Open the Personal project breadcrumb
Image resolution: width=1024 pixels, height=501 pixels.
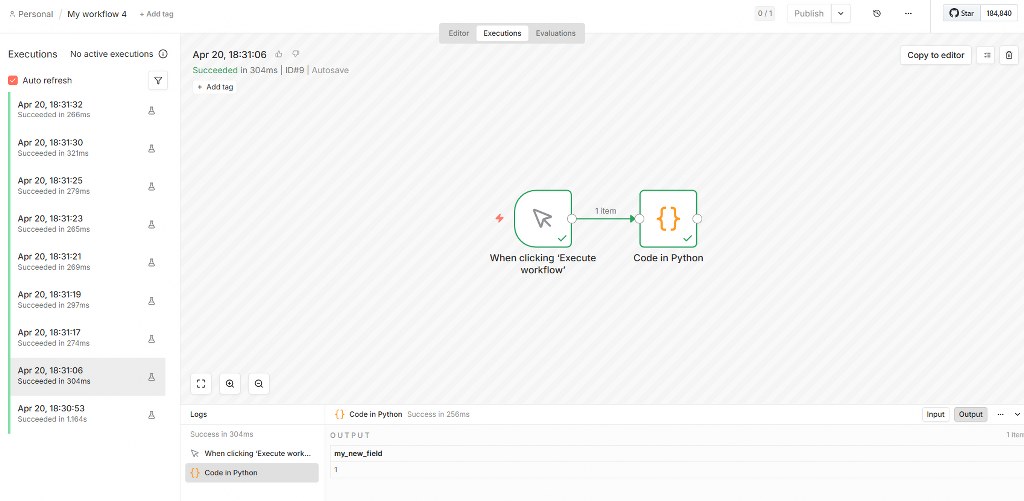point(31,14)
